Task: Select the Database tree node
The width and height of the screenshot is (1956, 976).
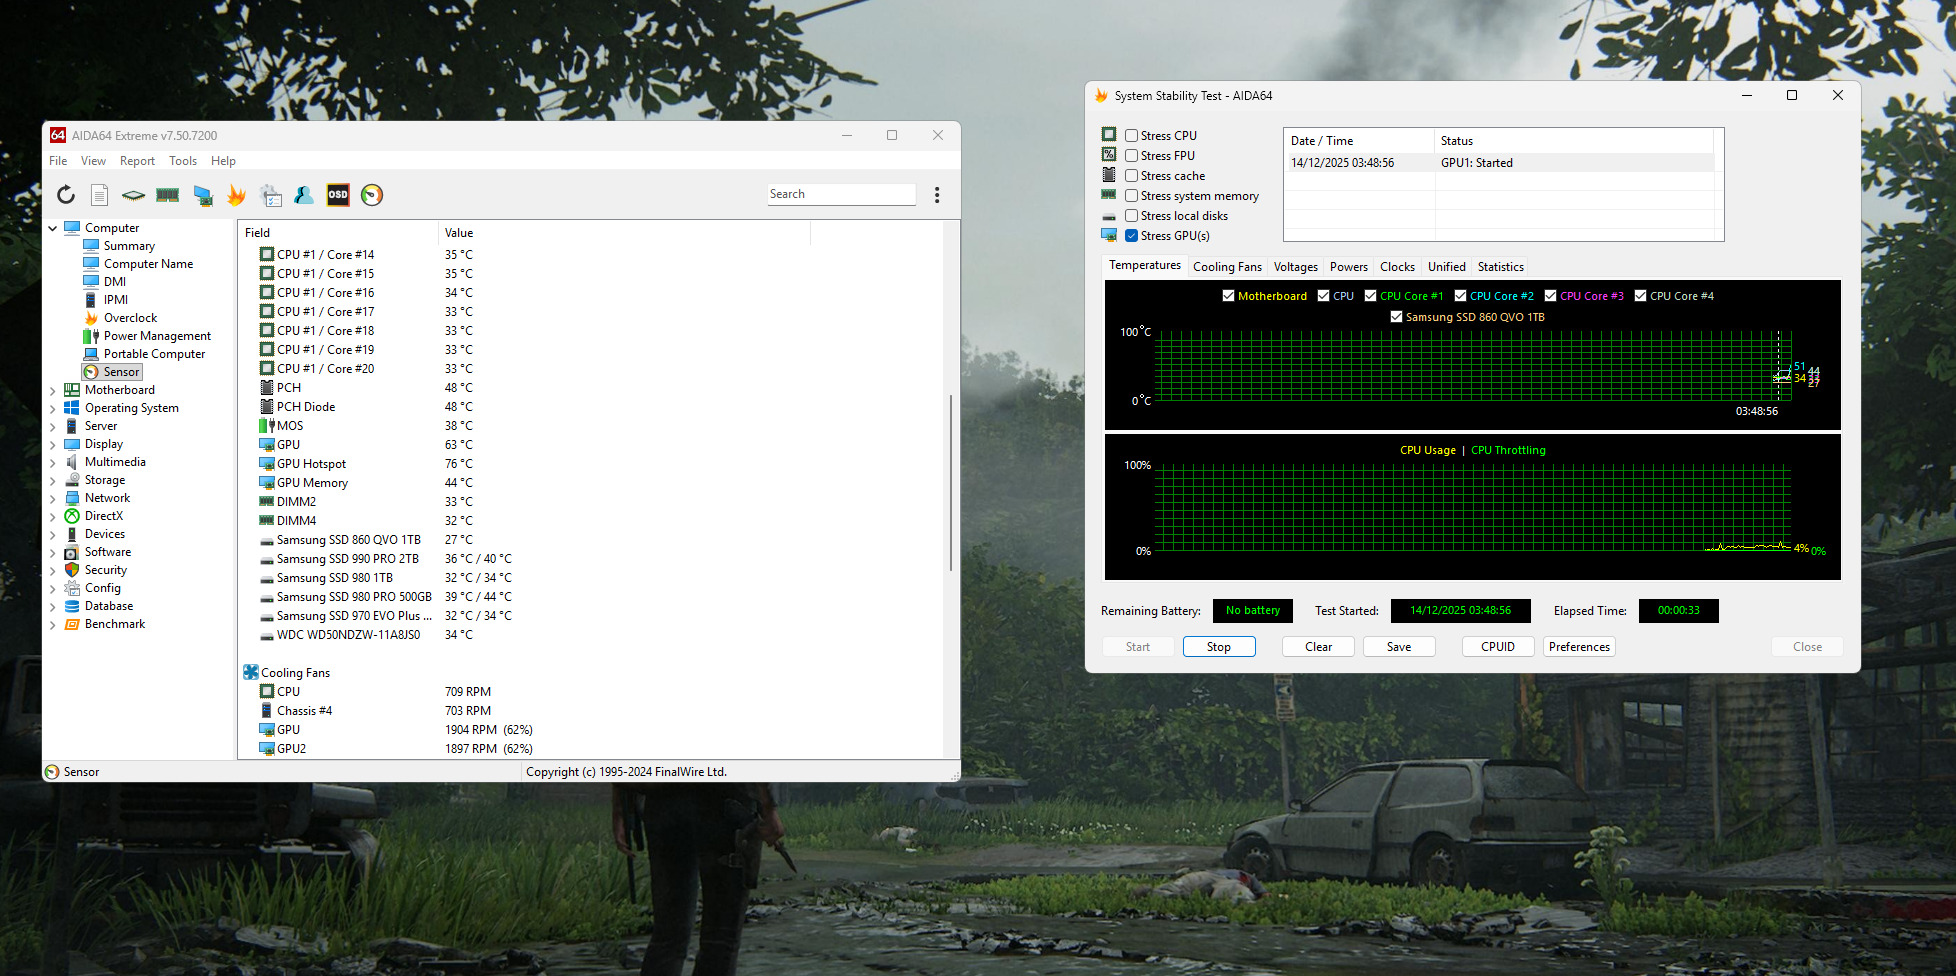Action: tap(109, 606)
